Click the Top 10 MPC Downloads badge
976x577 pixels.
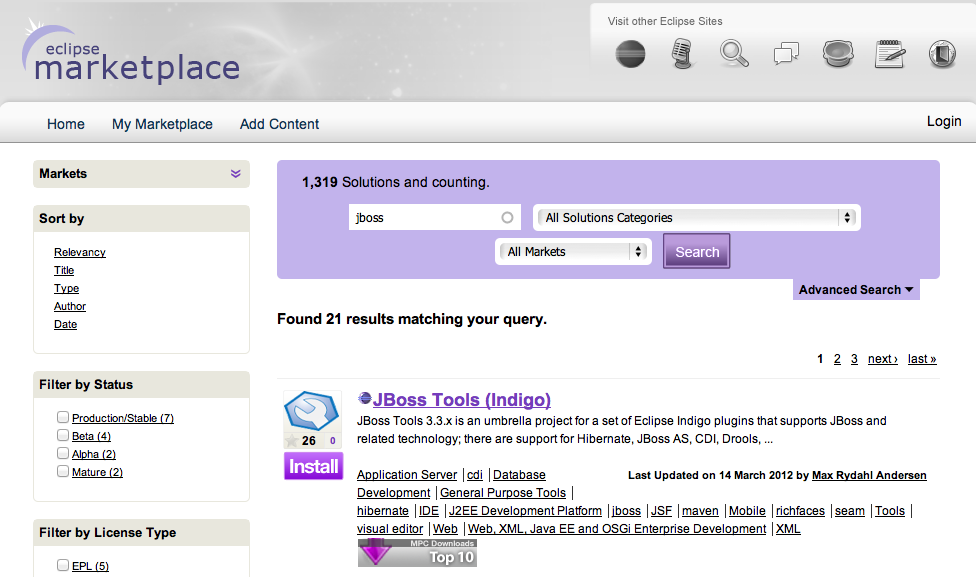coord(417,553)
